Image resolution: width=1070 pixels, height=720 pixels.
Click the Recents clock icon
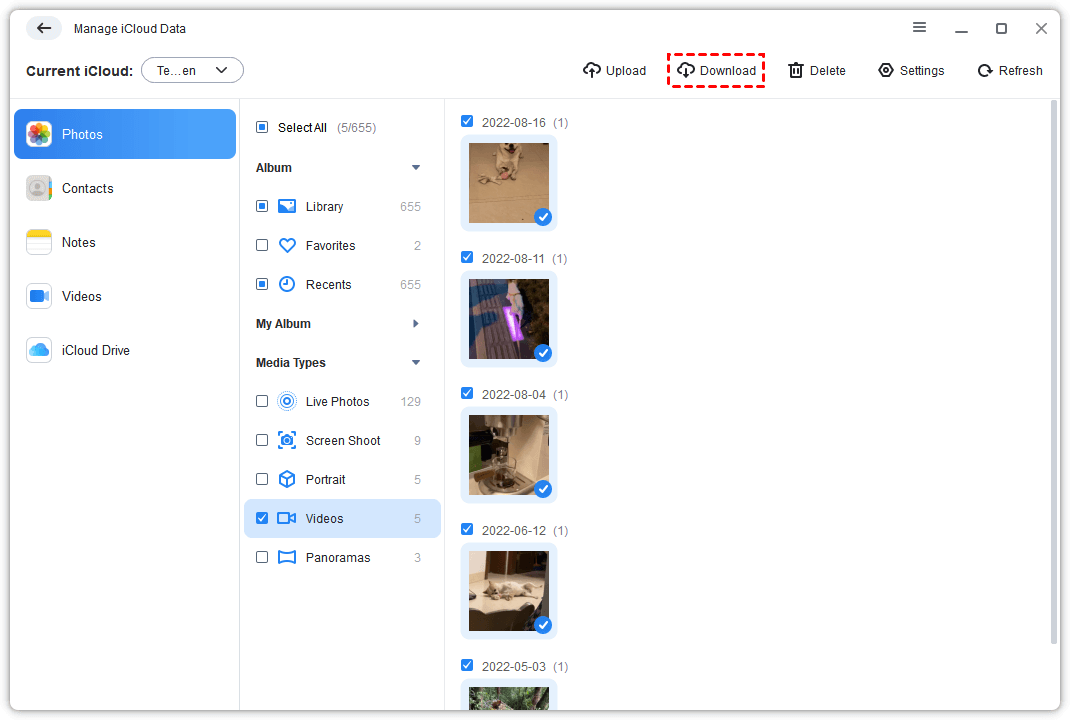pyautogui.click(x=287, y=284)
